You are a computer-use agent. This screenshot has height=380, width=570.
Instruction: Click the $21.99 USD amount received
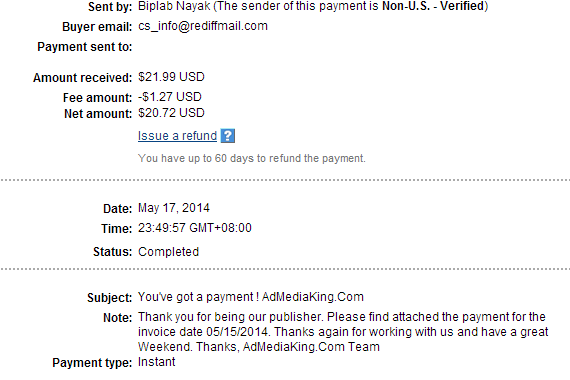tap(171, 77)
